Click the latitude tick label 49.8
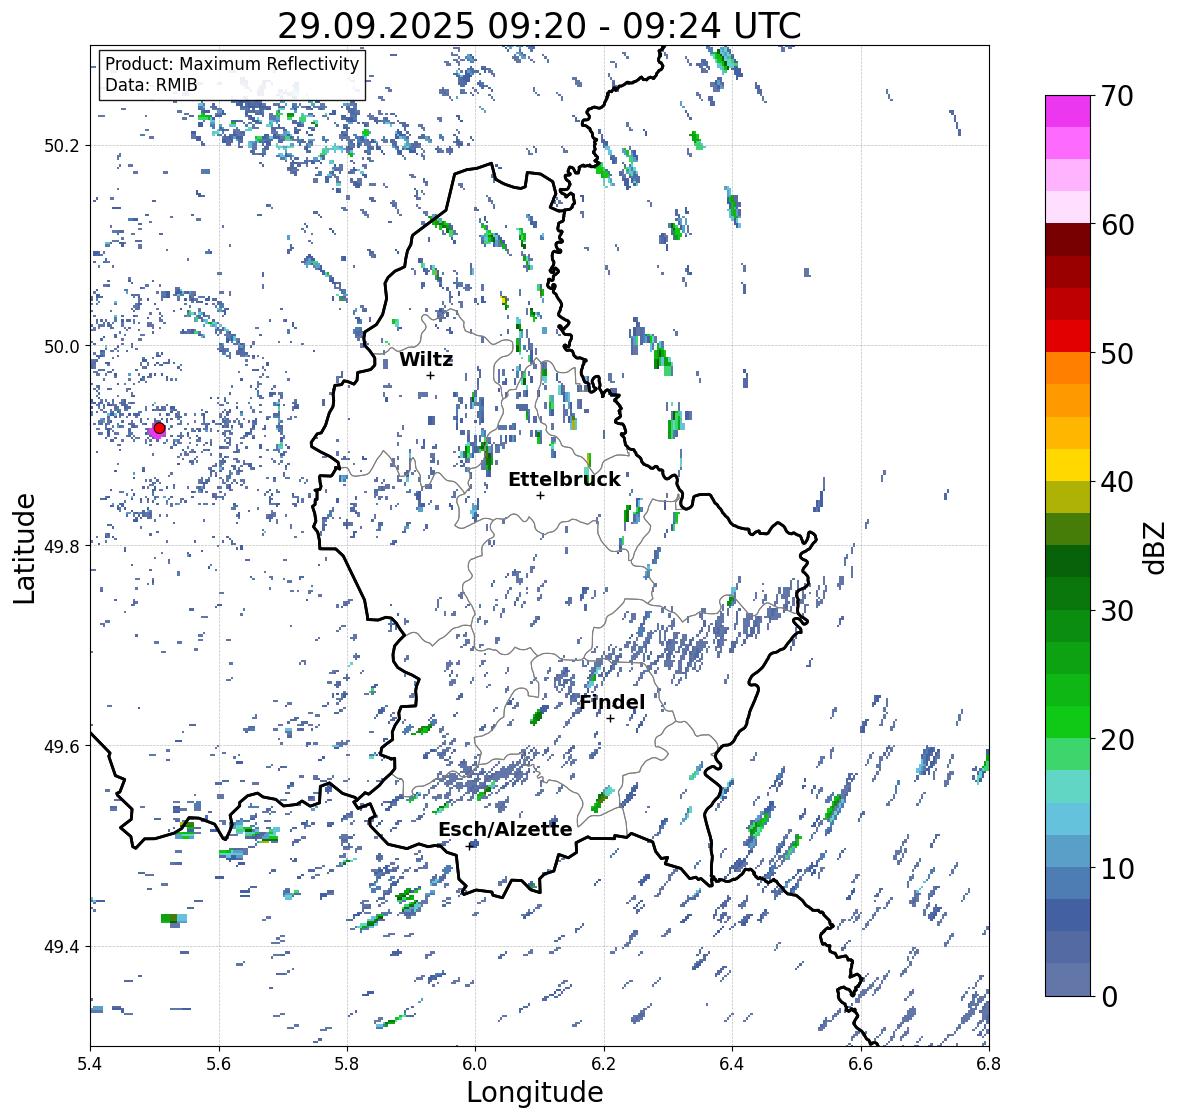1179x1117 pixels. (62, 546)
